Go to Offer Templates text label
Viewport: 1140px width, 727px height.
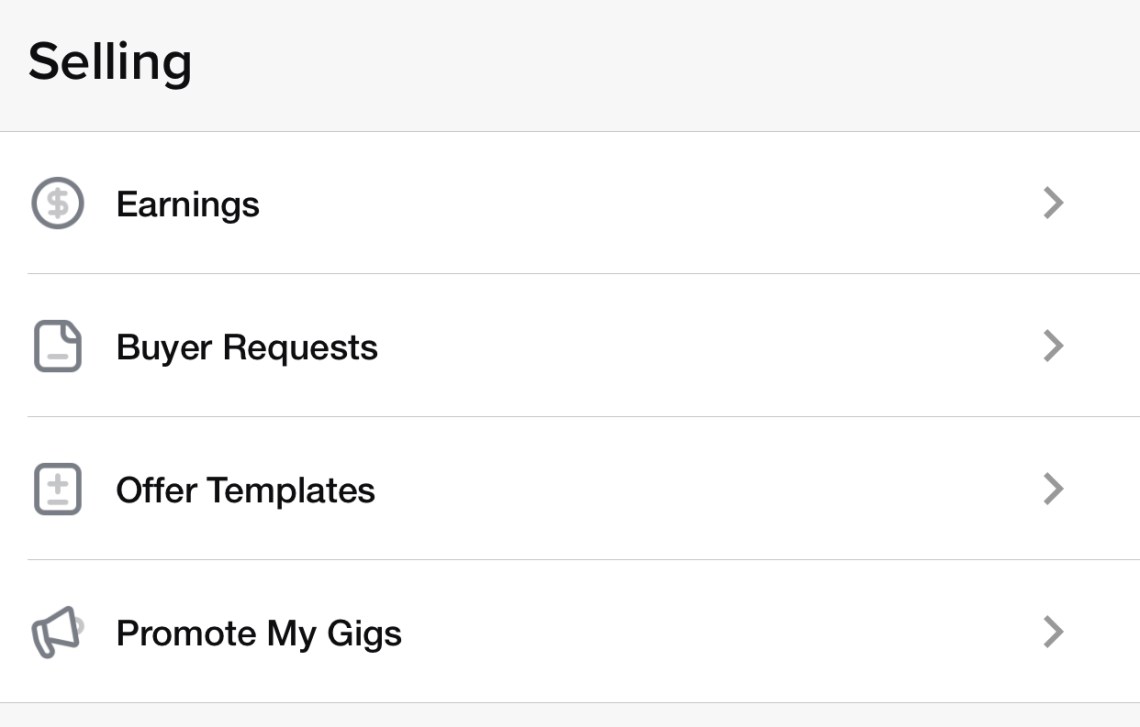(x=246, y=490)
